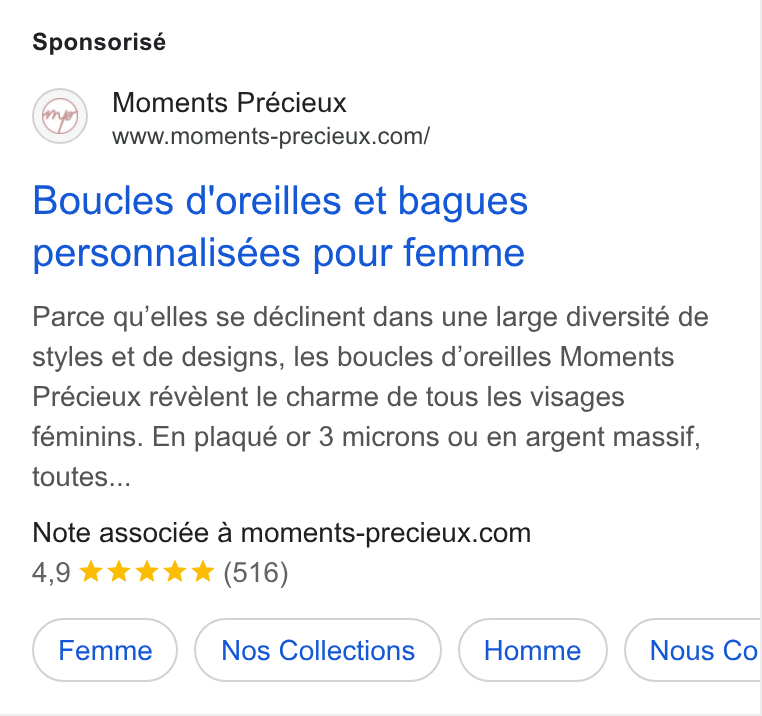The height and width of the screenshot is (716, 762).
Task: Click the third yellow rating star
Action: click(147, 572)
